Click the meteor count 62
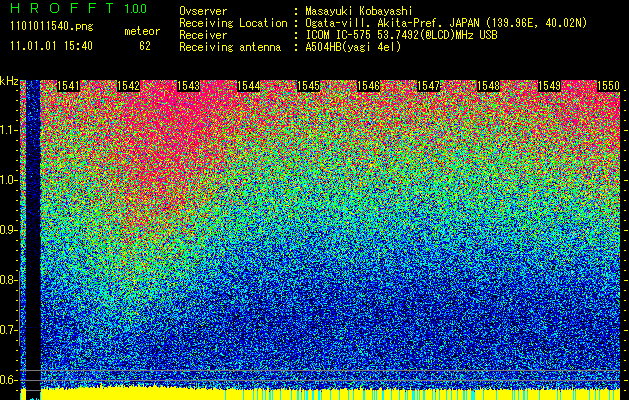 (145, 46)
